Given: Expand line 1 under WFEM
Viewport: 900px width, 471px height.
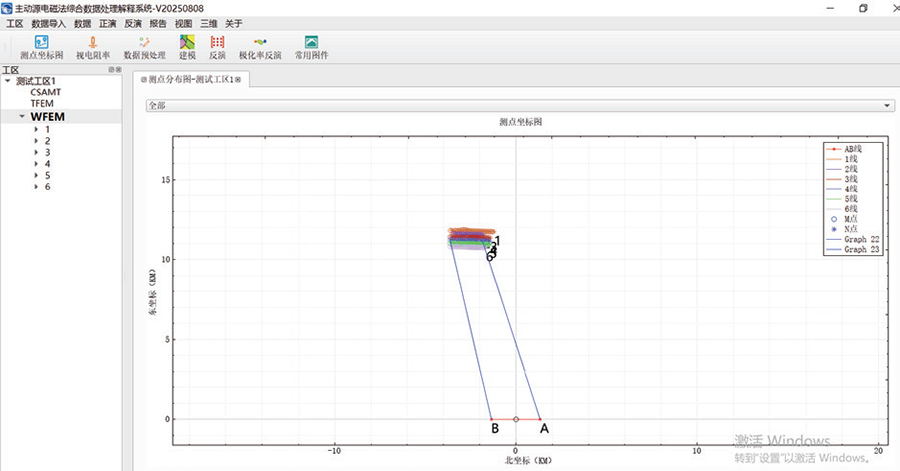Looking at the screenshot, I should point(36,129).
